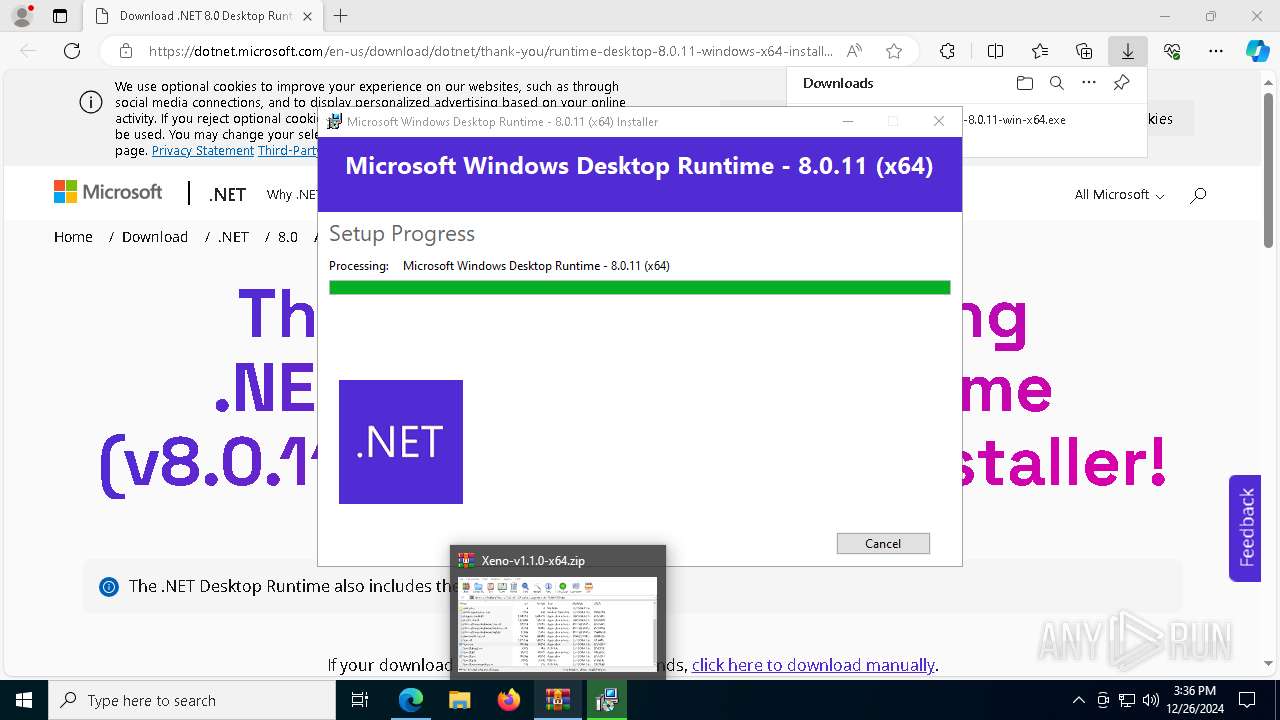Open Edge Settings and more menu
The height and width of the screenshot is (720, 1280).
(x=1216, y=51)
